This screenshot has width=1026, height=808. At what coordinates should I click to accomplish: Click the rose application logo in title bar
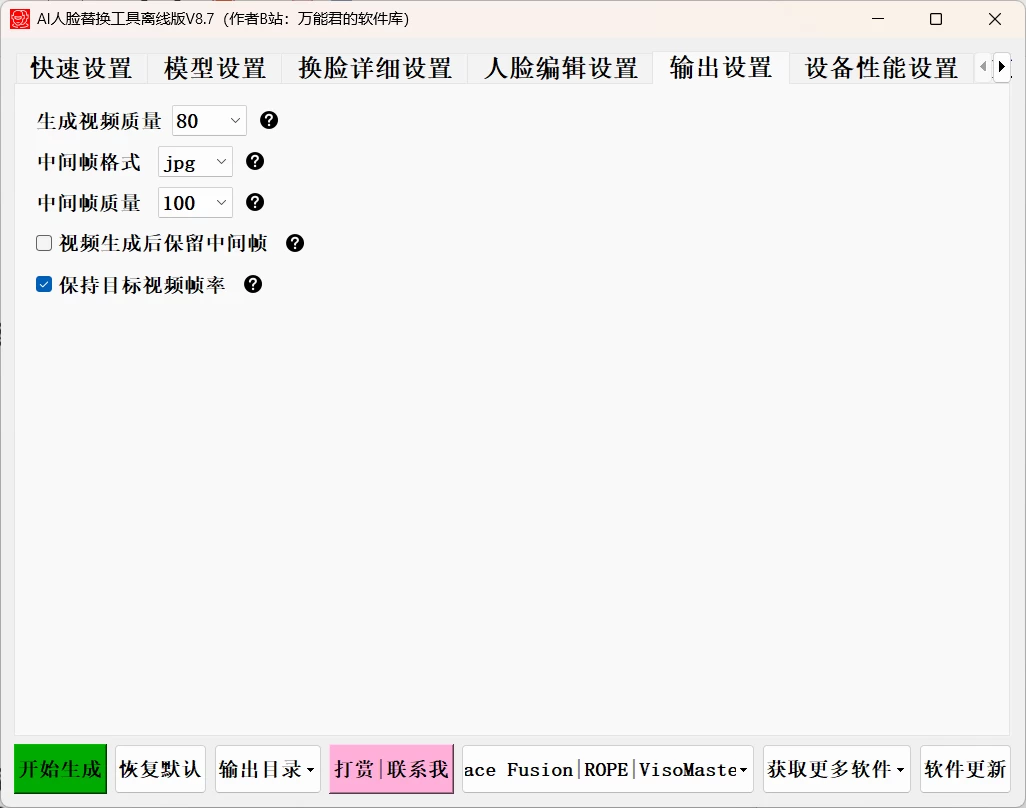(19, 19)
